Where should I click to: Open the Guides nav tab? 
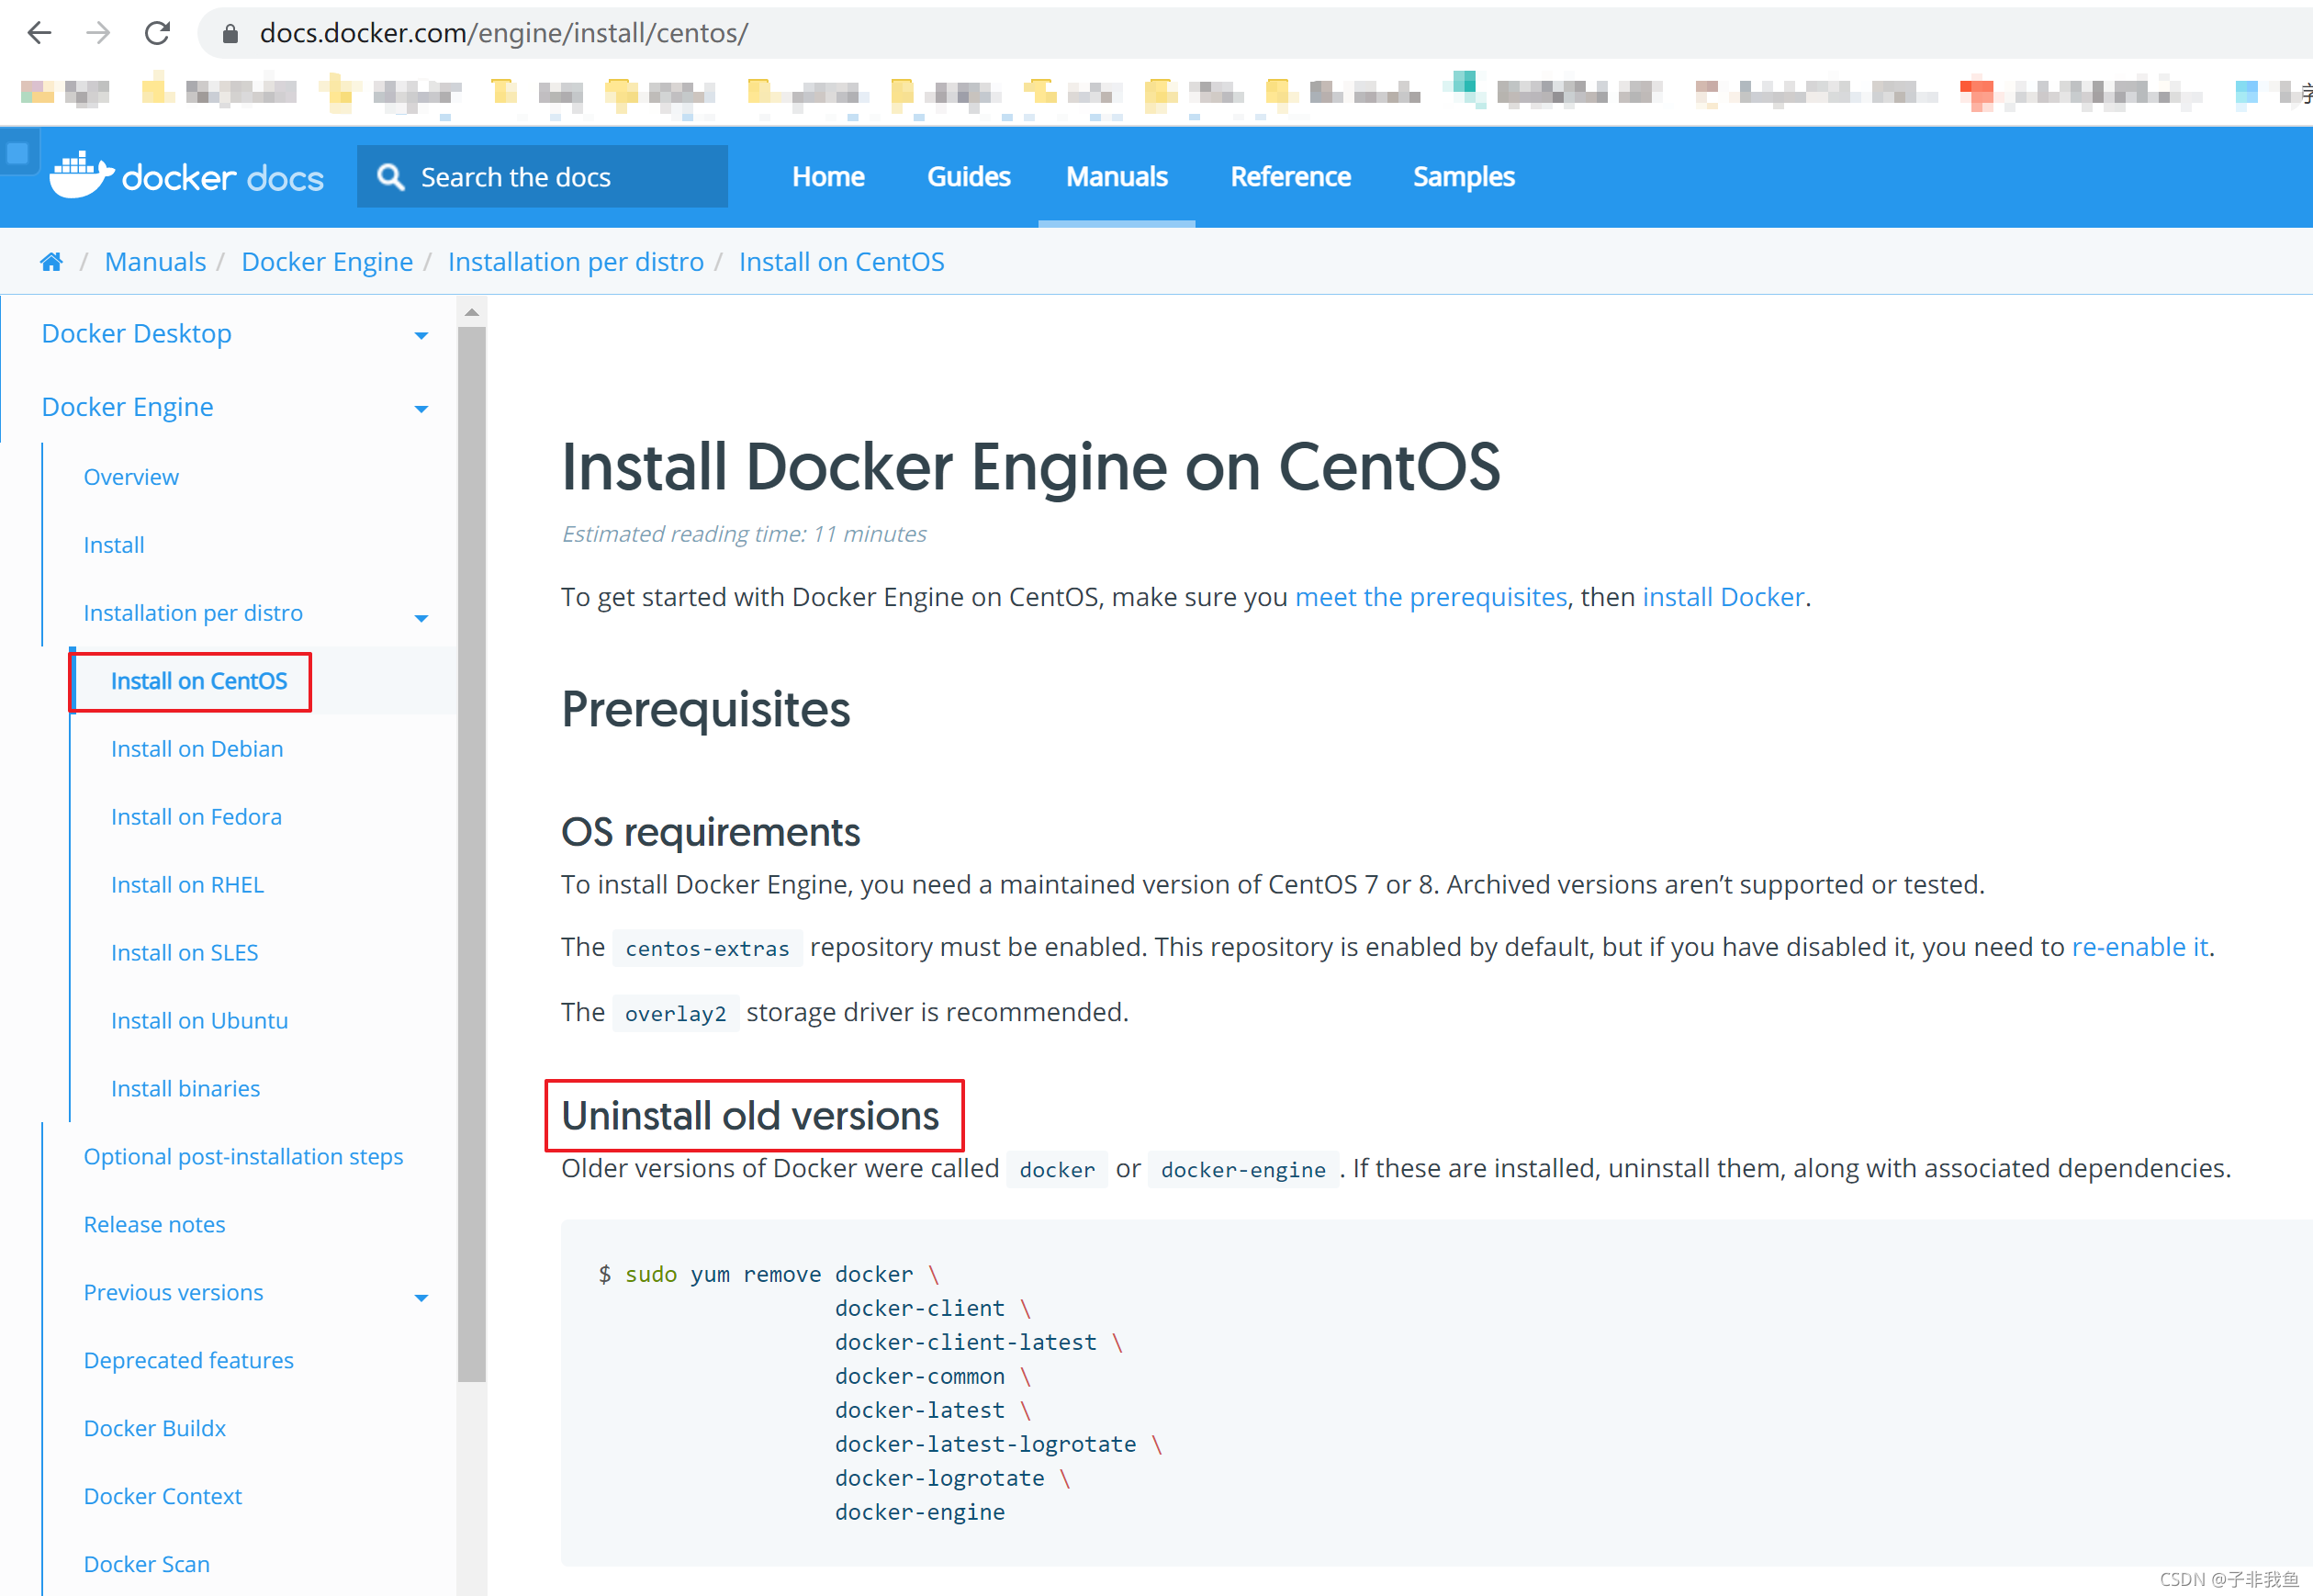click(968, 177)
